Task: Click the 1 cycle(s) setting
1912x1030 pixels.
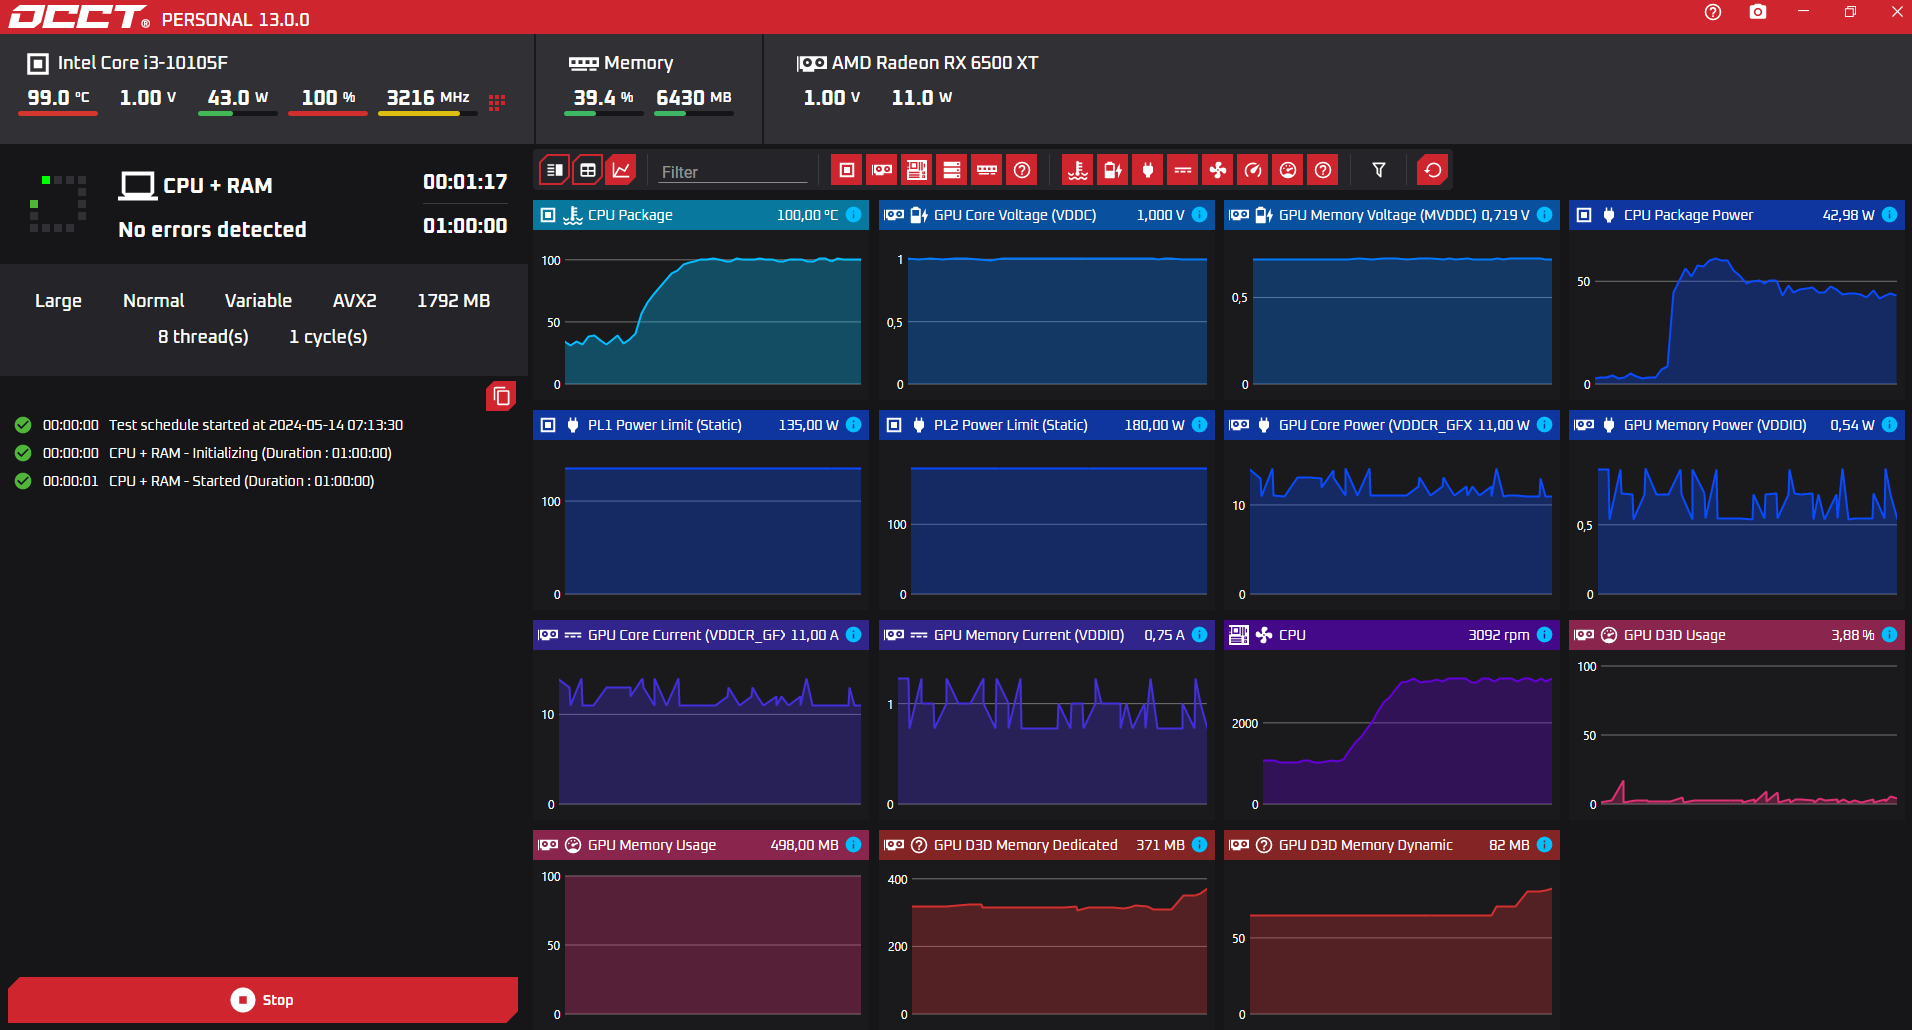Action: tap(328, 337)
